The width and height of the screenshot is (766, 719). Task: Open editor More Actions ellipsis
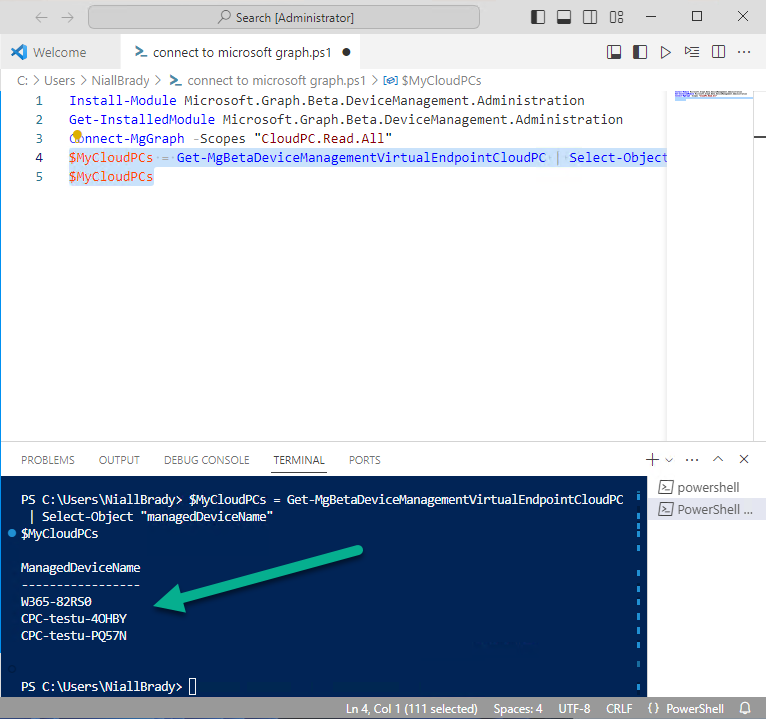tap(744, 52)
